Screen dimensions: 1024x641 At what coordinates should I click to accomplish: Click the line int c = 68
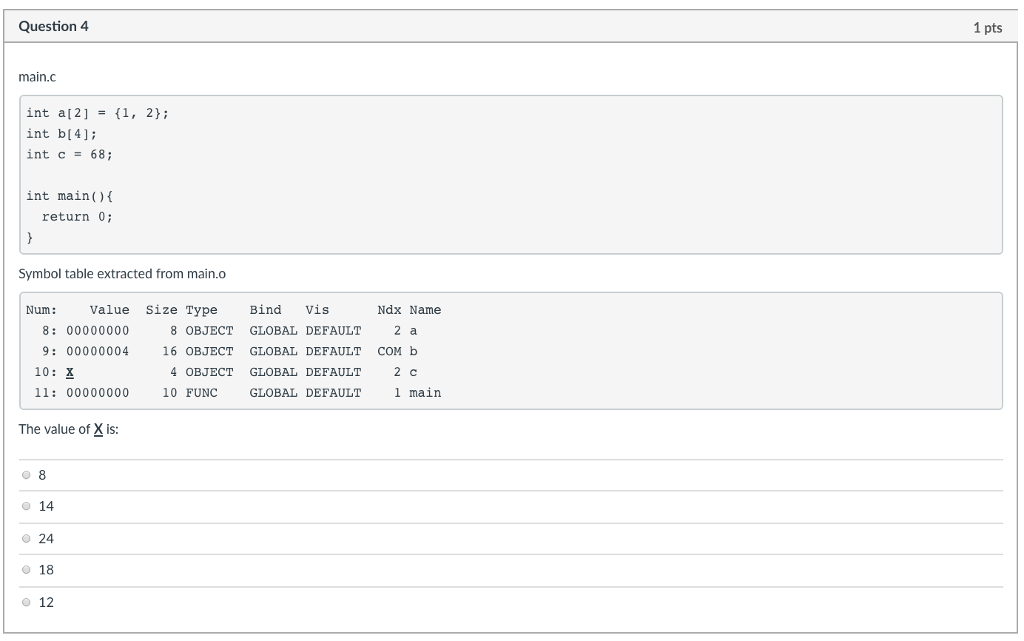click(70, 154)
